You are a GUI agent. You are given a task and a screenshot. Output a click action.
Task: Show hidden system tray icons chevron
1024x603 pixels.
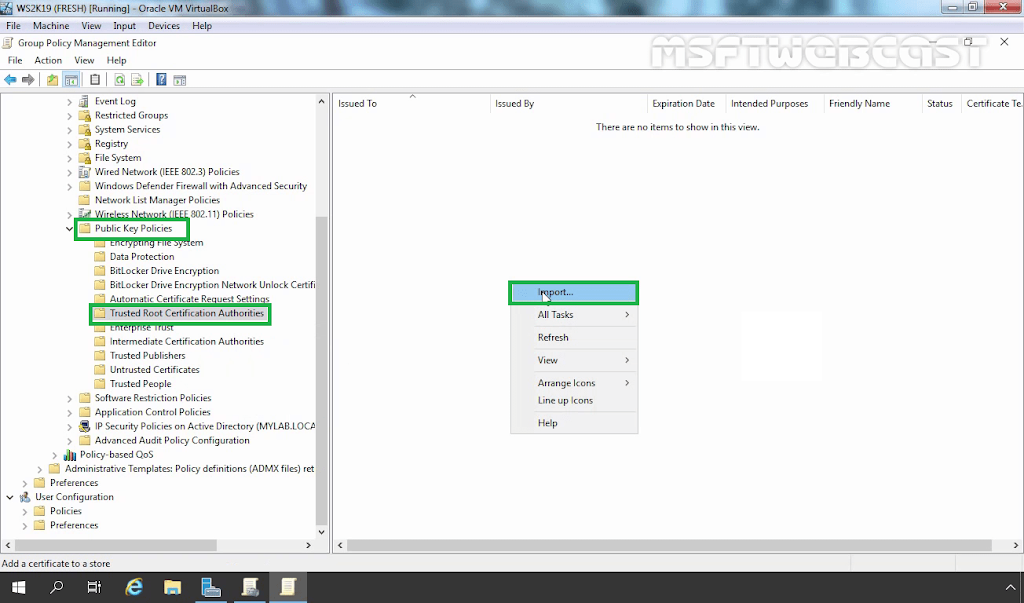click(x=1012, y=588)
